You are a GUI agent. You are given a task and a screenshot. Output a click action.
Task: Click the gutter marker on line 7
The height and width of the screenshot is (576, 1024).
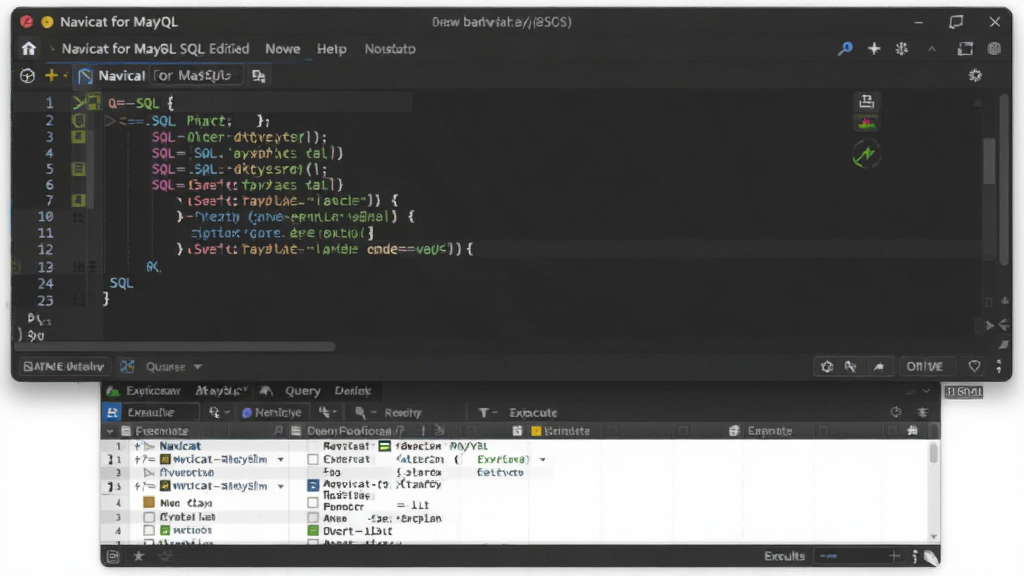(78, 200)
